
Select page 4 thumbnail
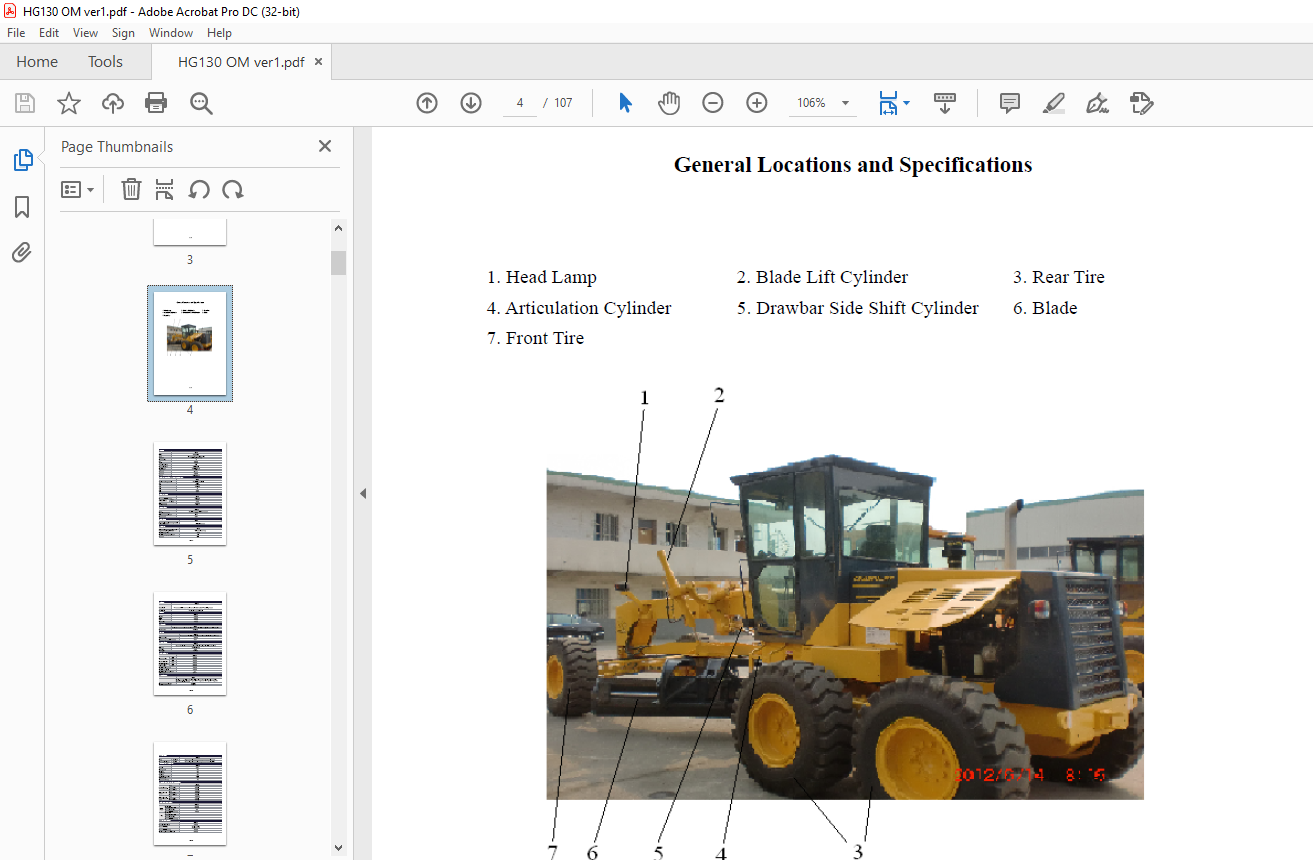pos(190,343)
